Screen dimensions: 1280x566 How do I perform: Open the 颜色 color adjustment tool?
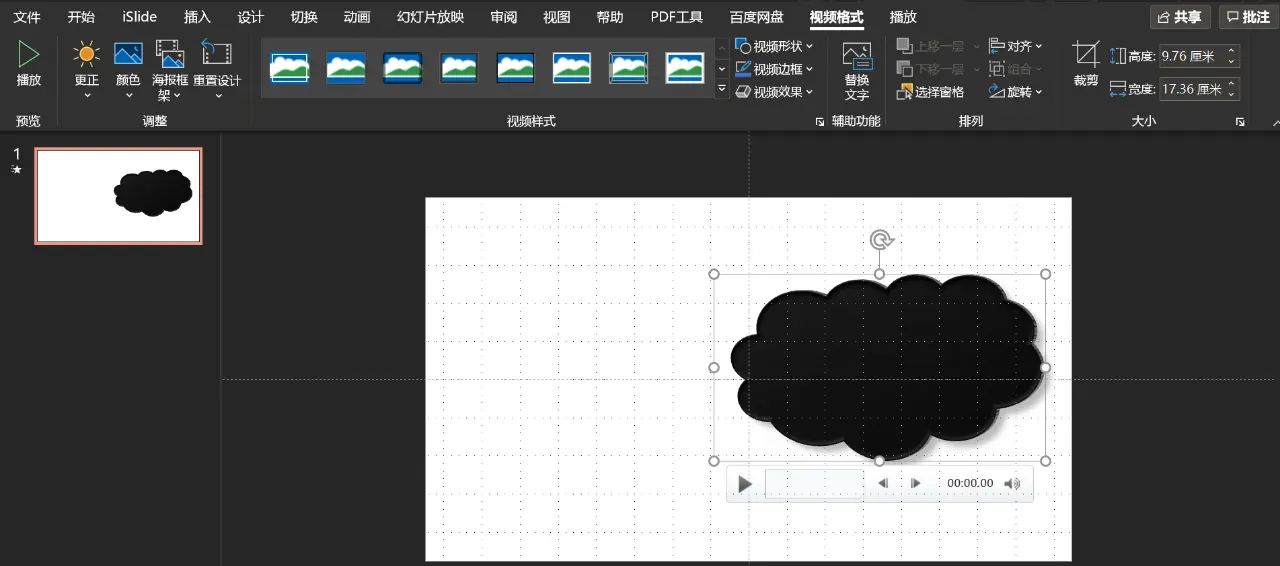128,56
